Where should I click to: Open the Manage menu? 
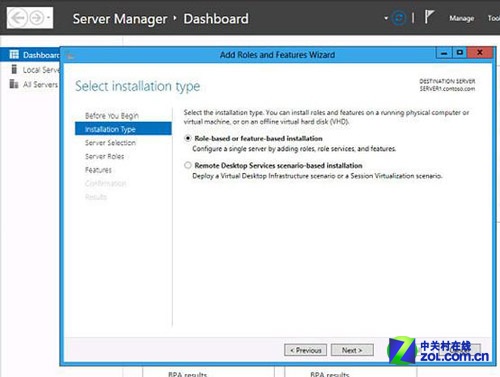(x=461, y=18)
